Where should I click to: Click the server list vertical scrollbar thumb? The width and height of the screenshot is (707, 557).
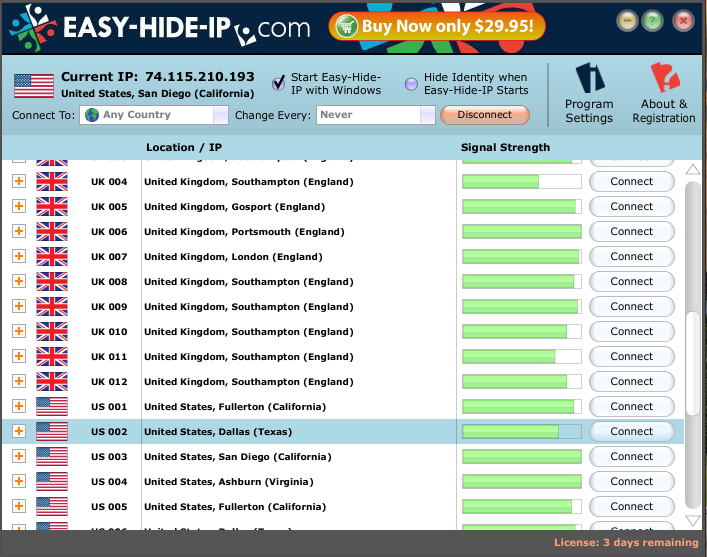(693, 363)
